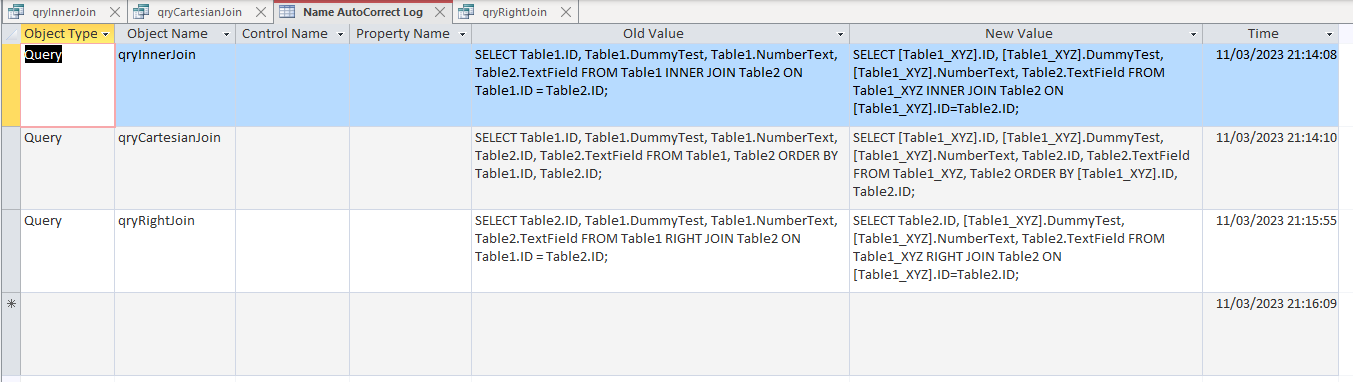Viewport: 1353px width, 382px height.
Task: Select the Name AutoCorrect Log tab
Action: click(x=362, y=12)
